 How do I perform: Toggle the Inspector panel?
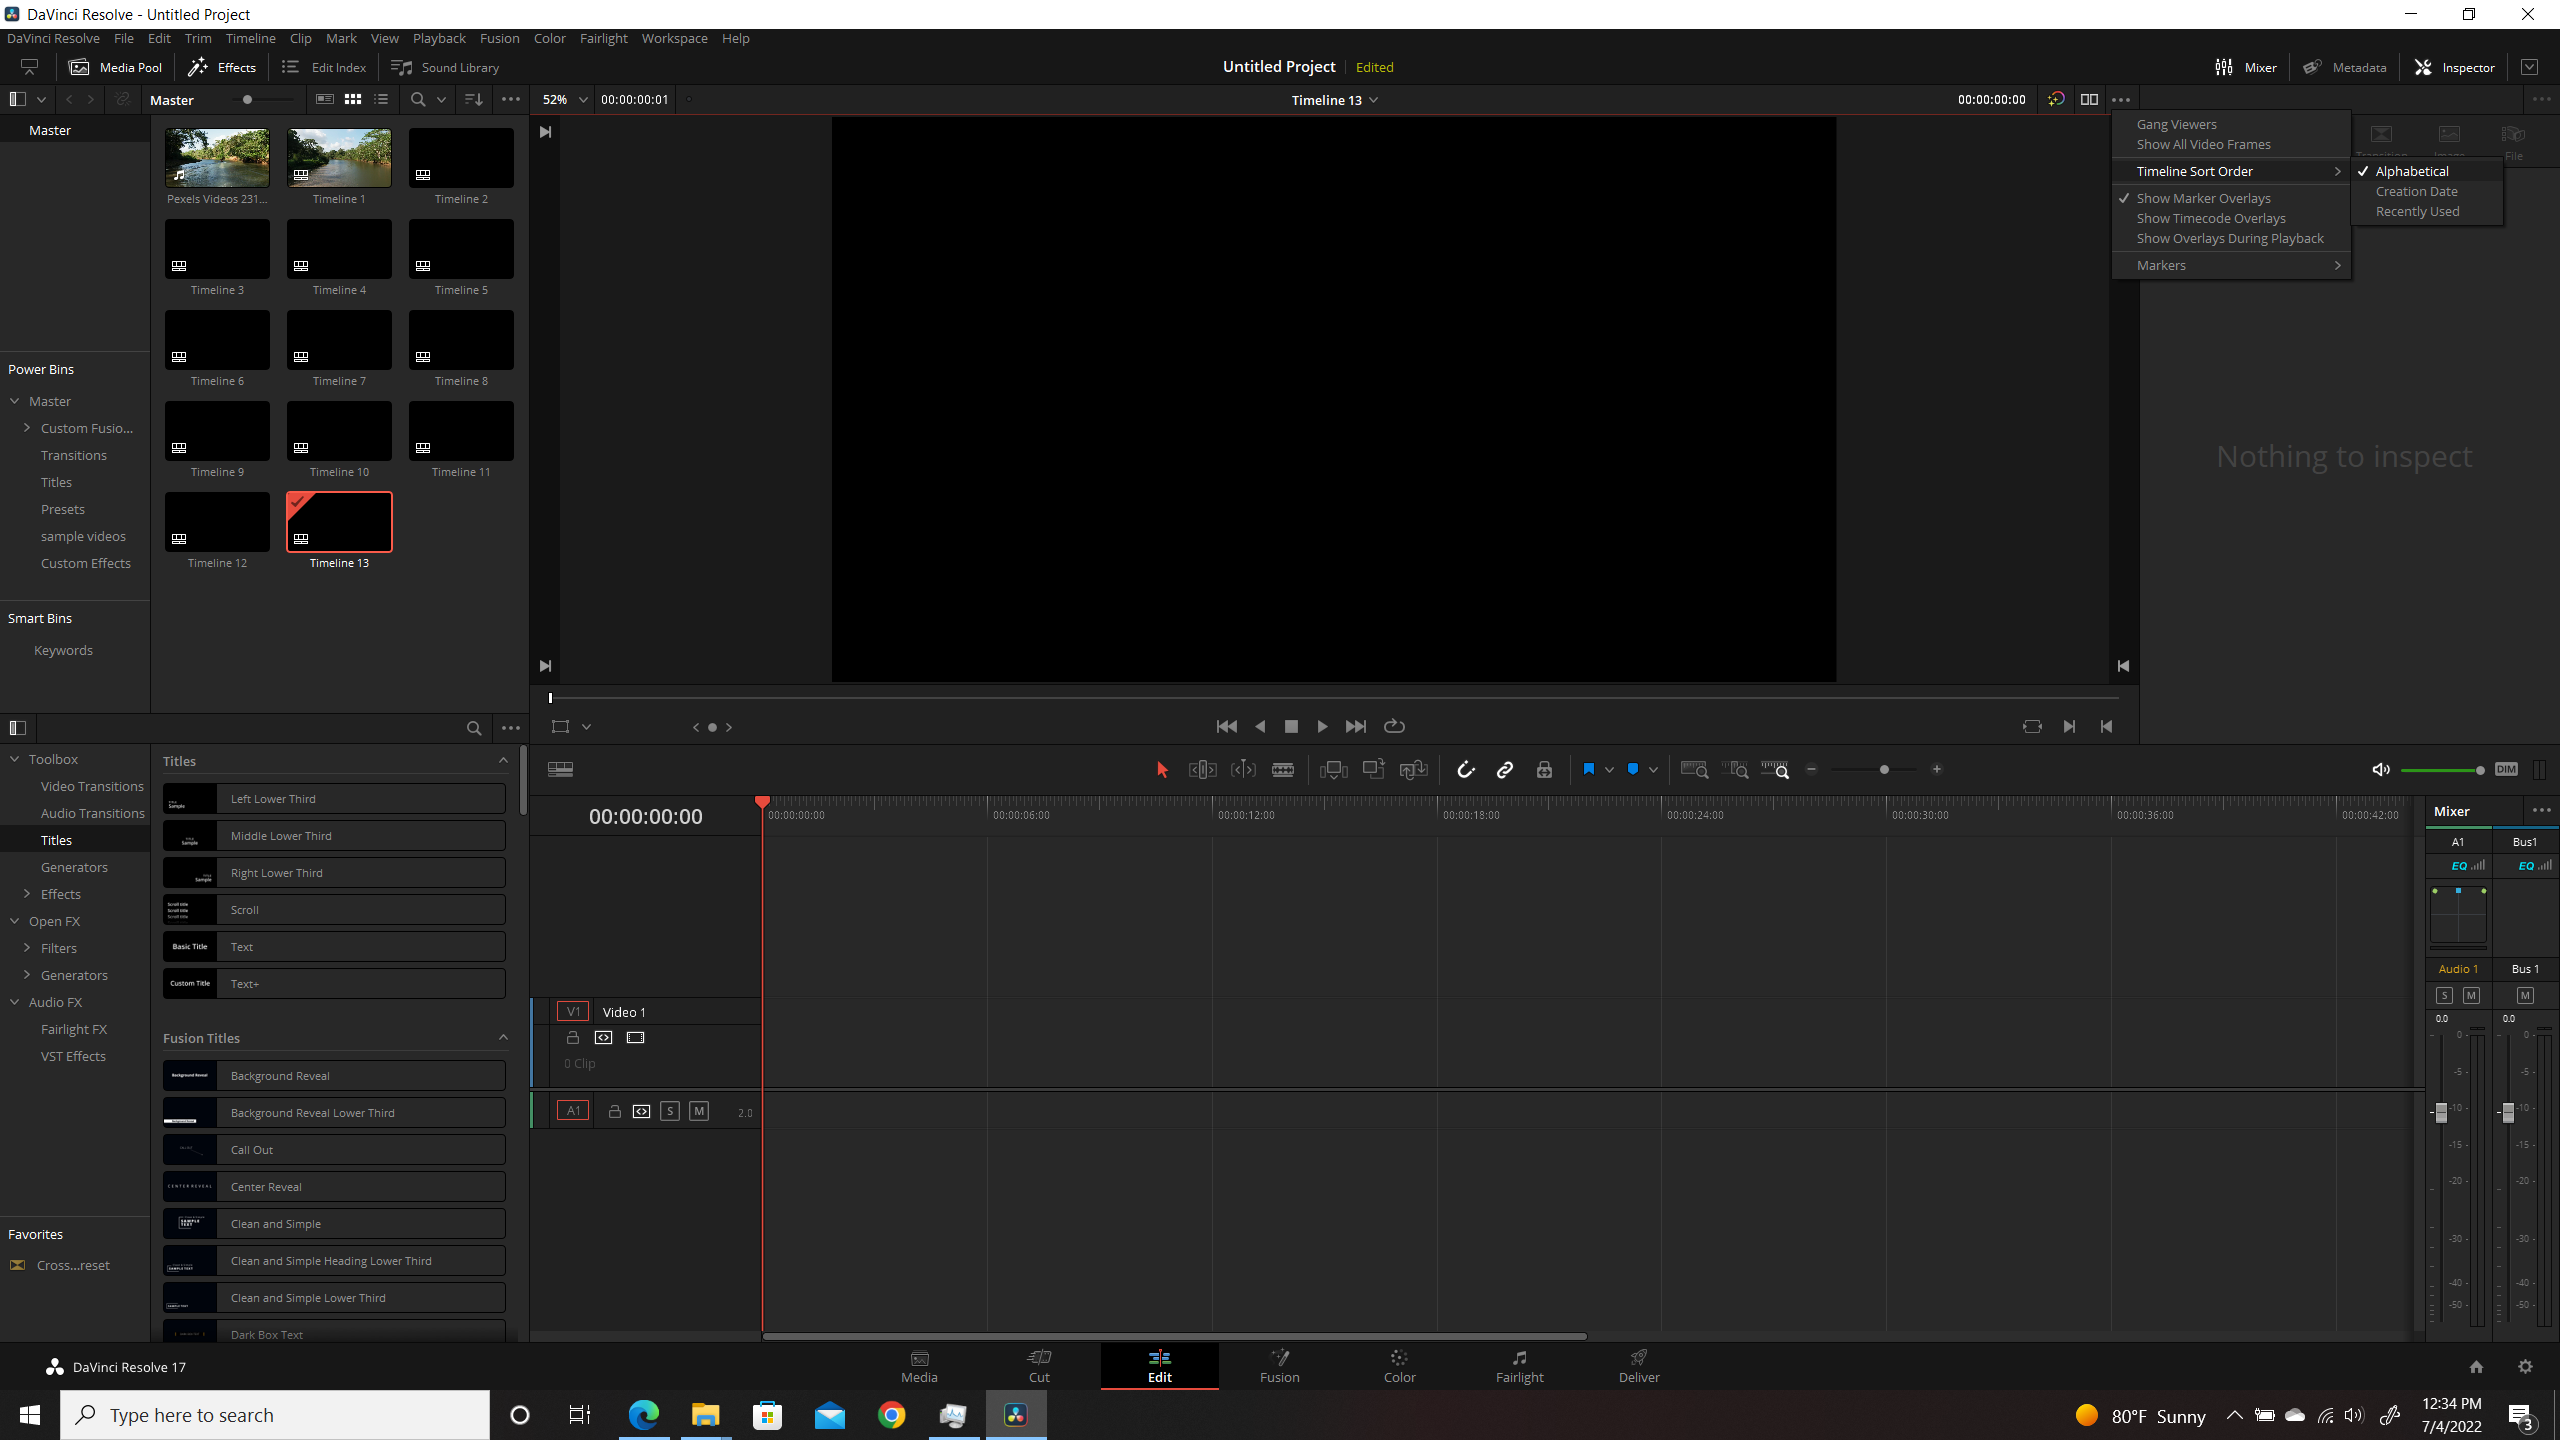click(2454, 67)
